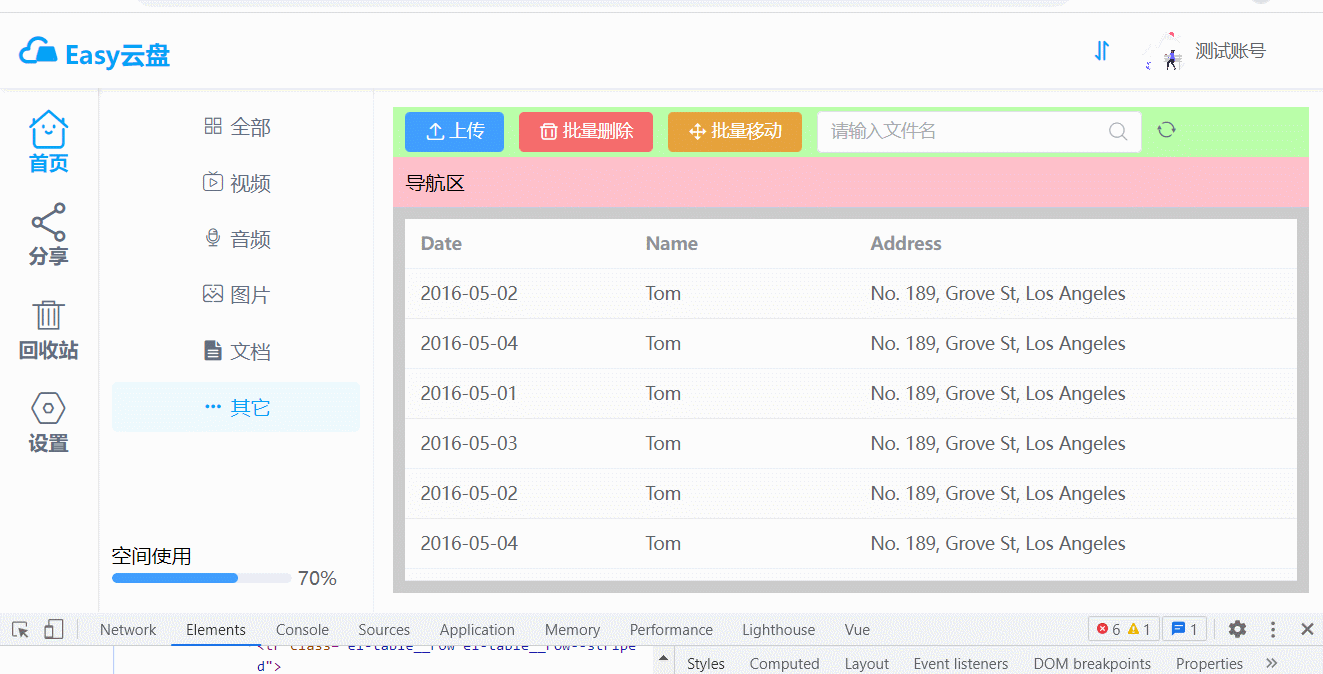Click the magnifier icon in the search box
Image resolution: width=1323 pixels, height=674 pixels.
(1117, 131)
